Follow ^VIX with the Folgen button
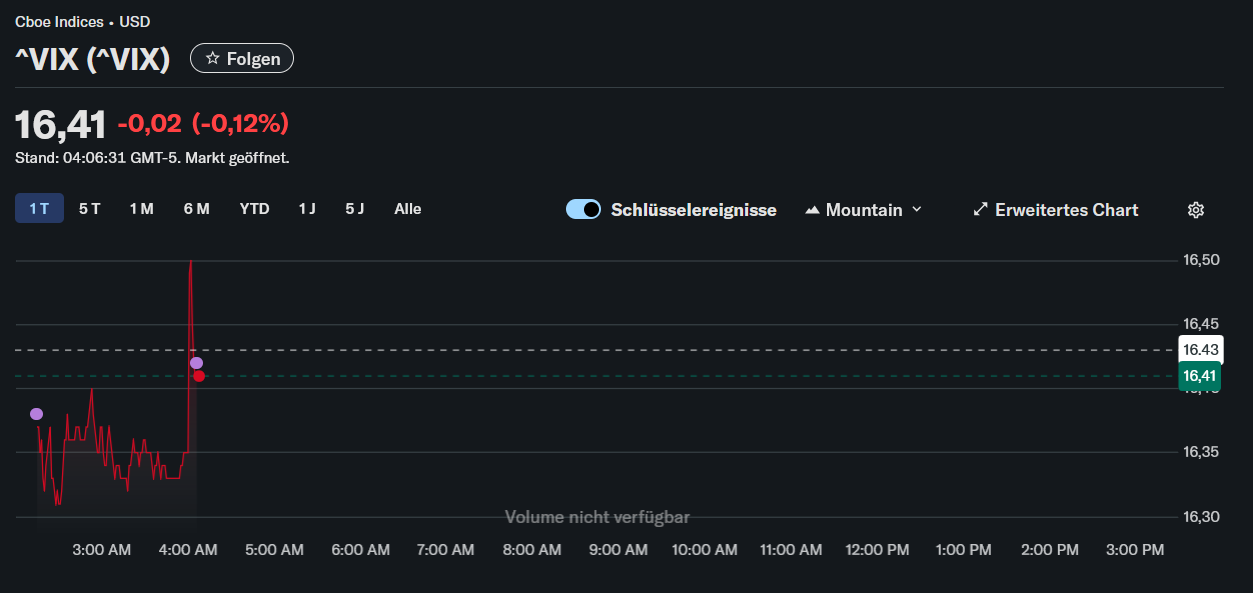1253x593 pixels. pyautogui.click(x=242, y=59)
